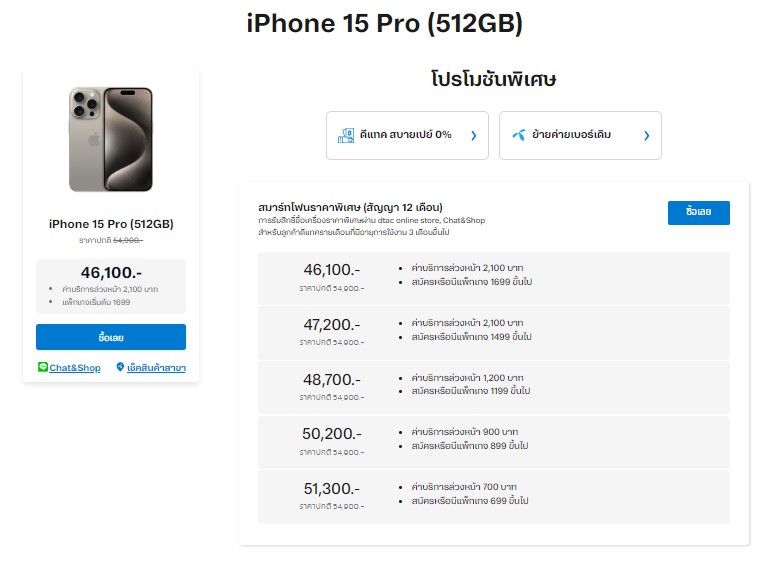Open the Chat&Shop link
This screenshot has height=564, width=769.
(x=75, y=368)
